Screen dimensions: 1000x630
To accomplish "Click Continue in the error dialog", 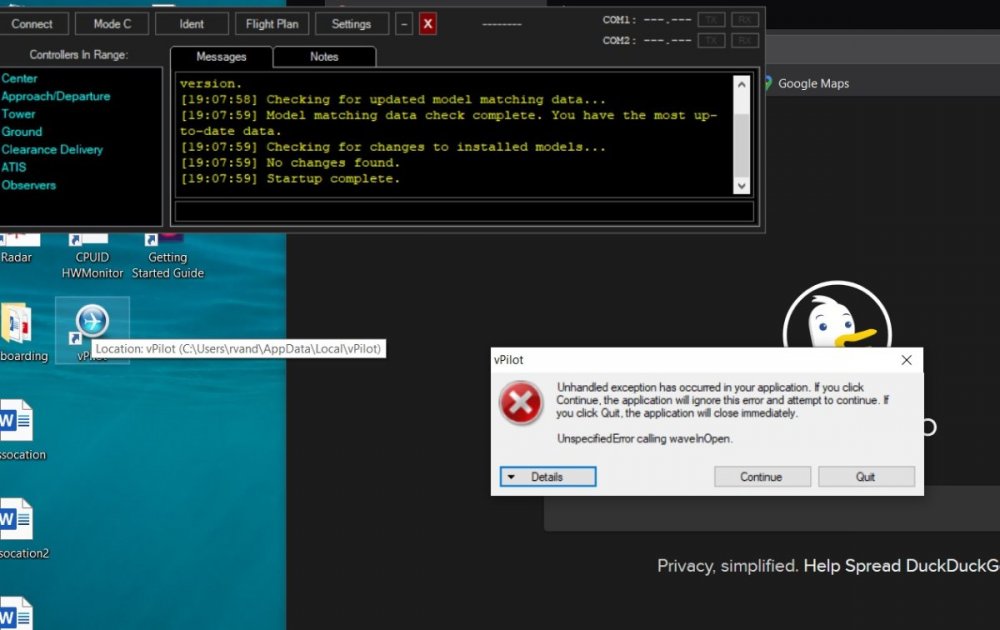I will pyautogui.click(x=762, y=477).
